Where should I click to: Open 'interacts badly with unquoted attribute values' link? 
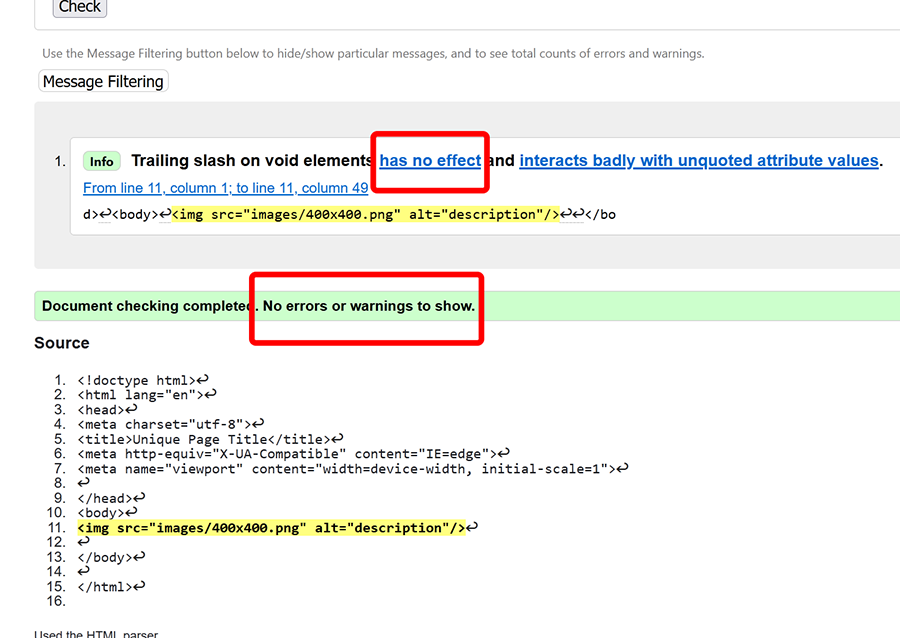point(699,161)
